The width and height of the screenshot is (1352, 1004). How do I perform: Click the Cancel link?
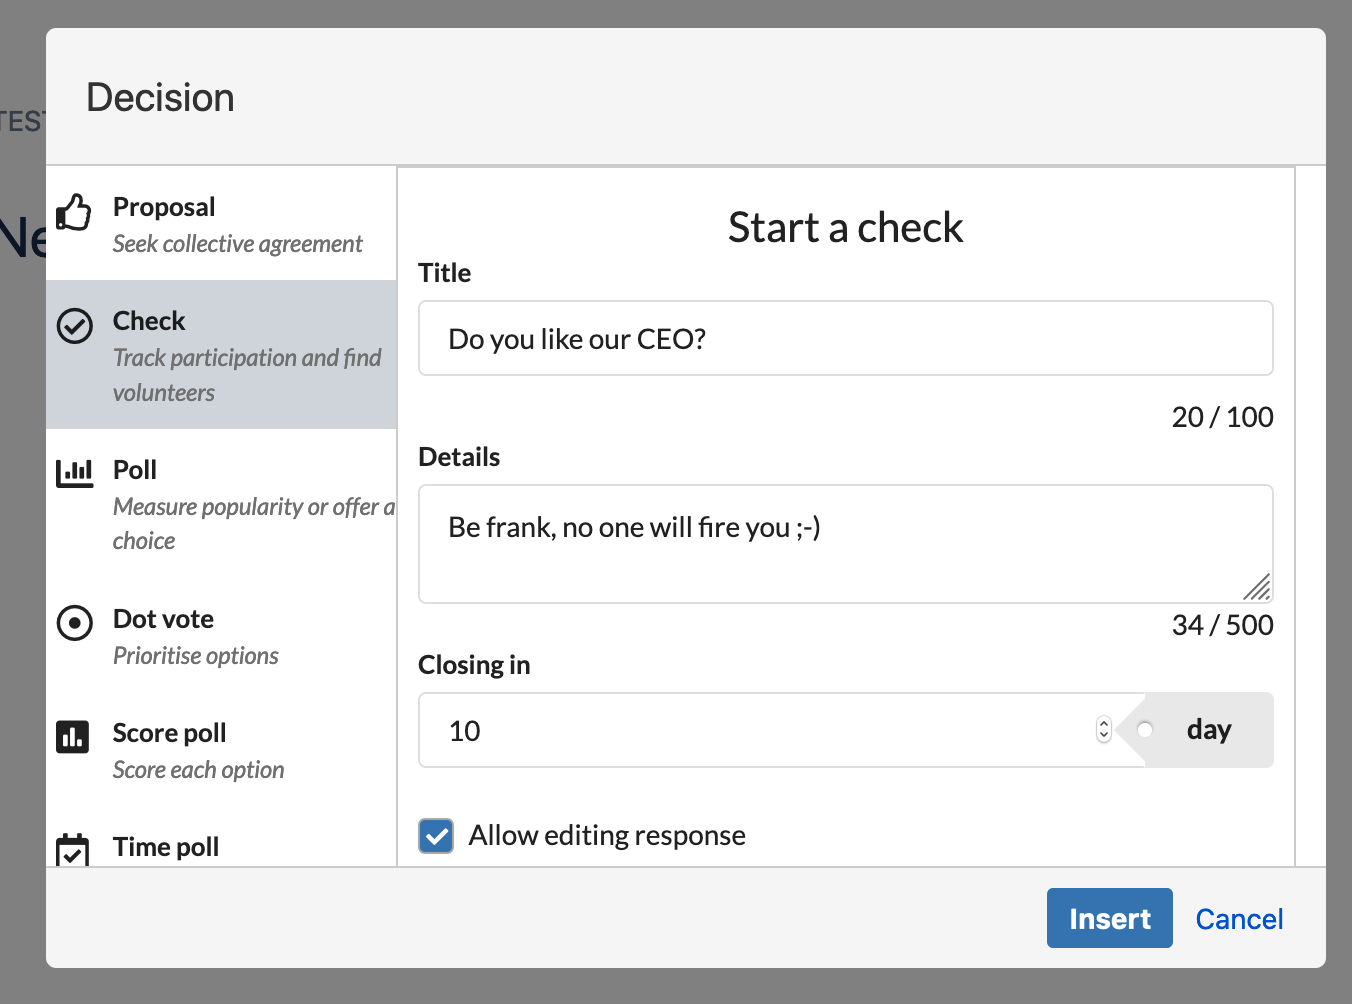pyautogui.click(x=1239, y=919)
